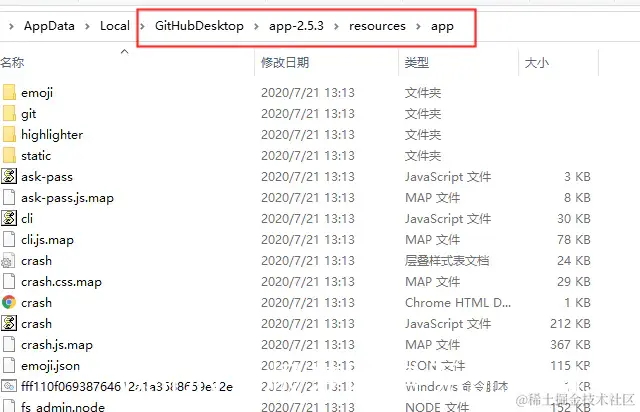Click the 30 KB size cell
Screen dimensions: 640x412
[574, 218]
